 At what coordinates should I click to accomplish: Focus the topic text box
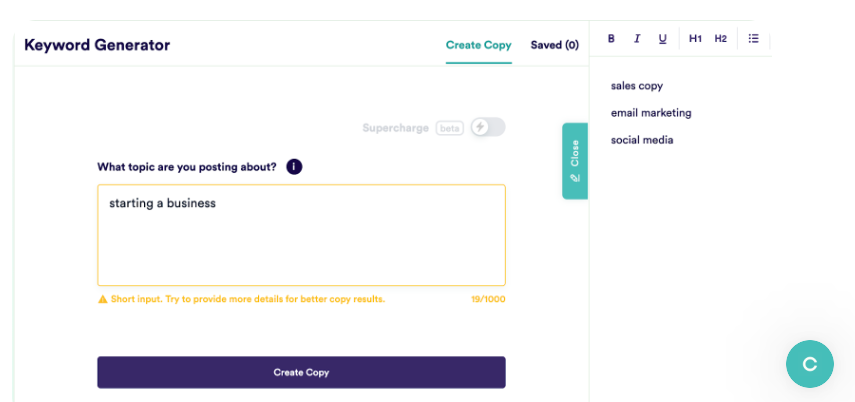click(x=301, y=235)
